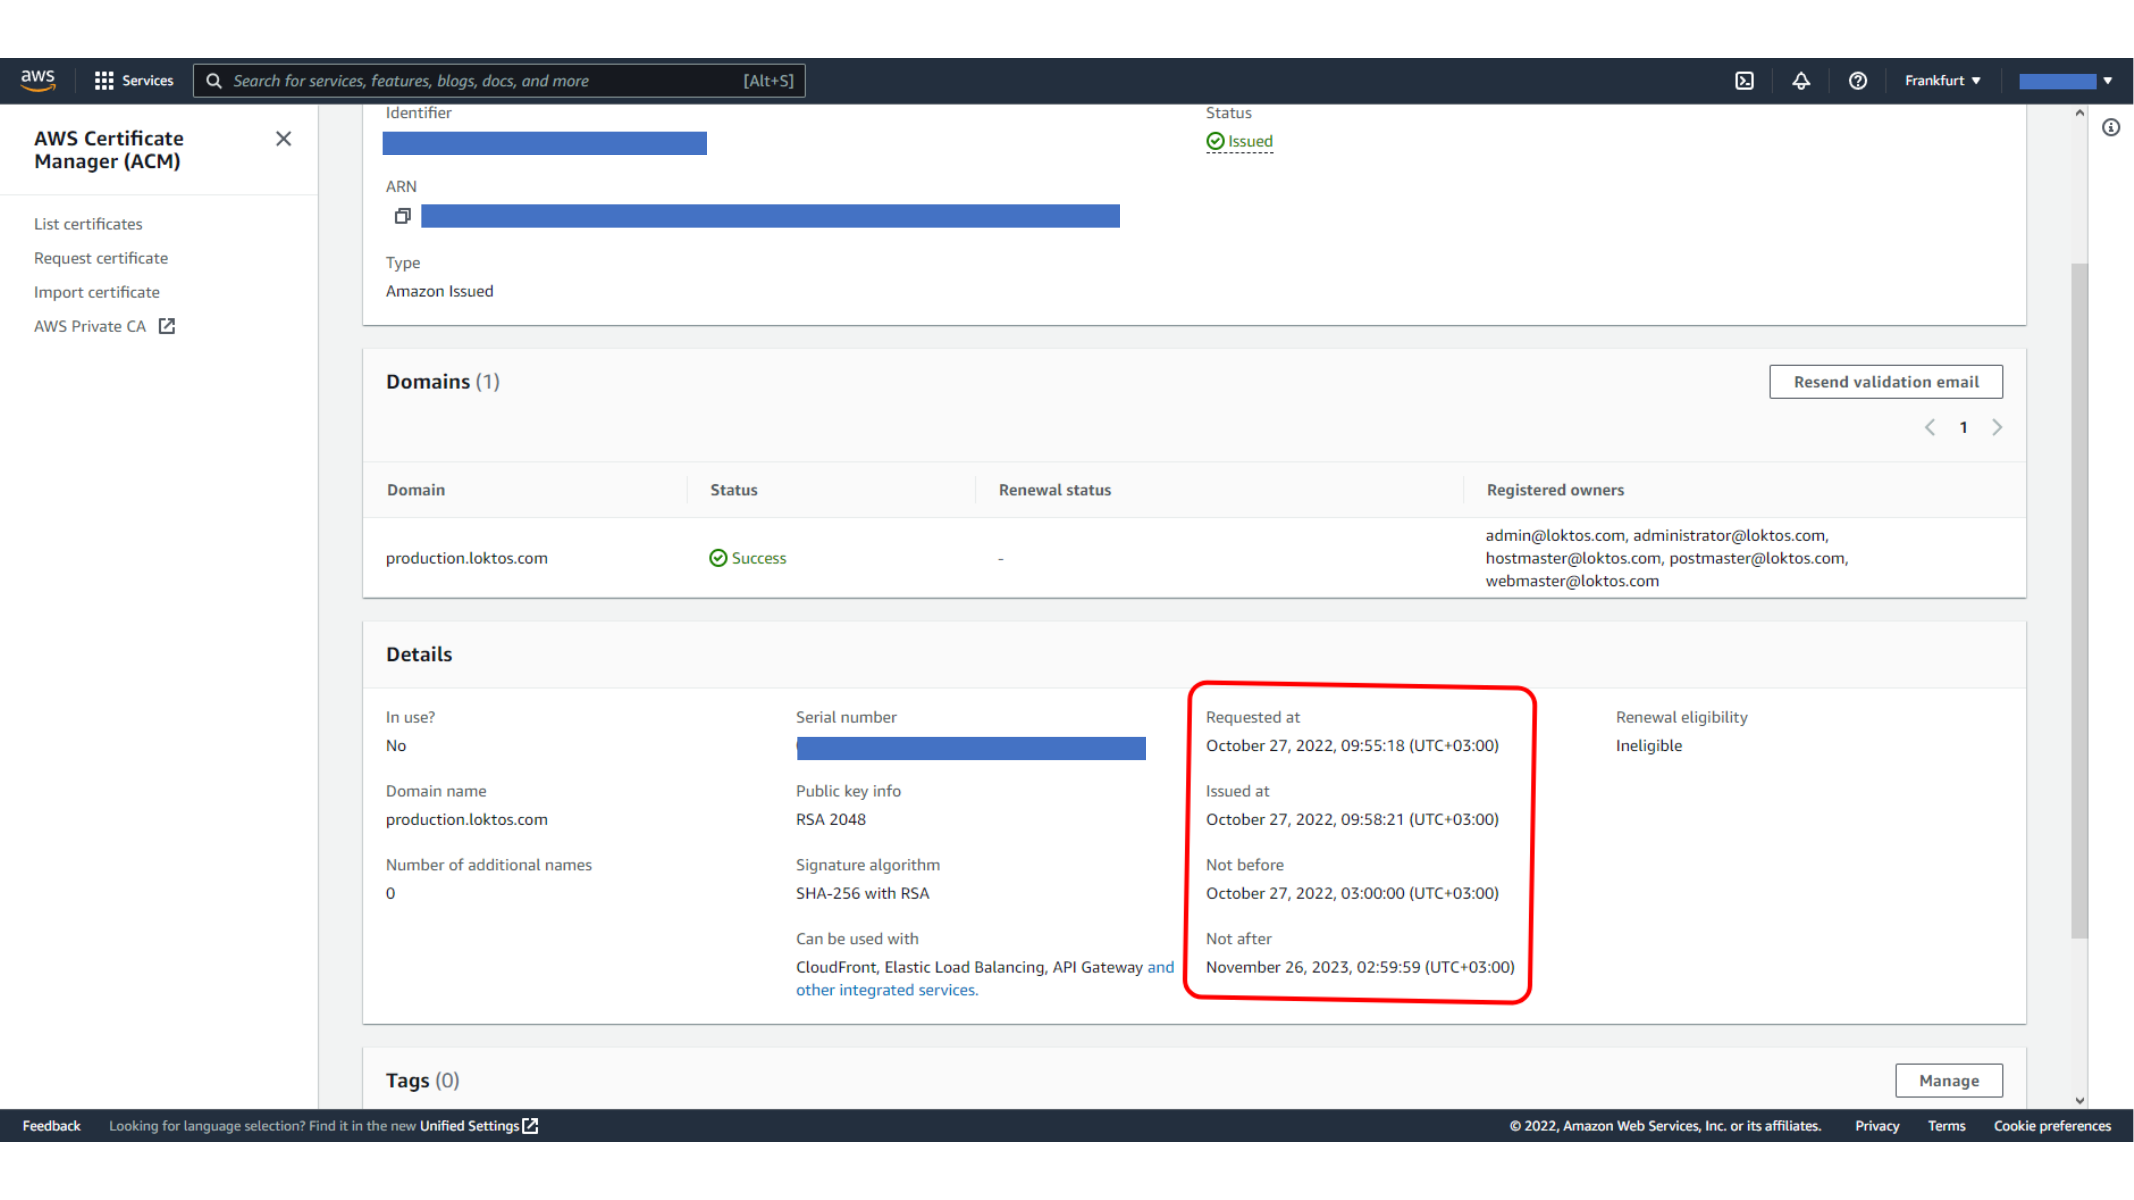Open AWS Private CA link
The width and height of the screenshot is (2134, 1200).
click(x=90, y=326)
